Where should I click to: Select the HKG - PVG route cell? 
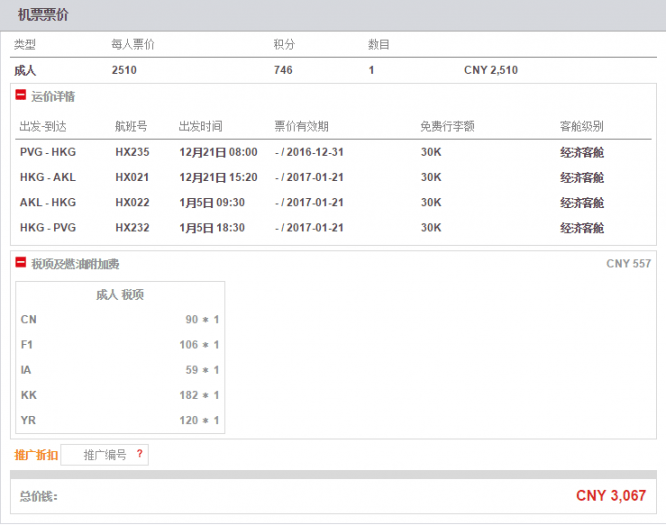point(48,228)
